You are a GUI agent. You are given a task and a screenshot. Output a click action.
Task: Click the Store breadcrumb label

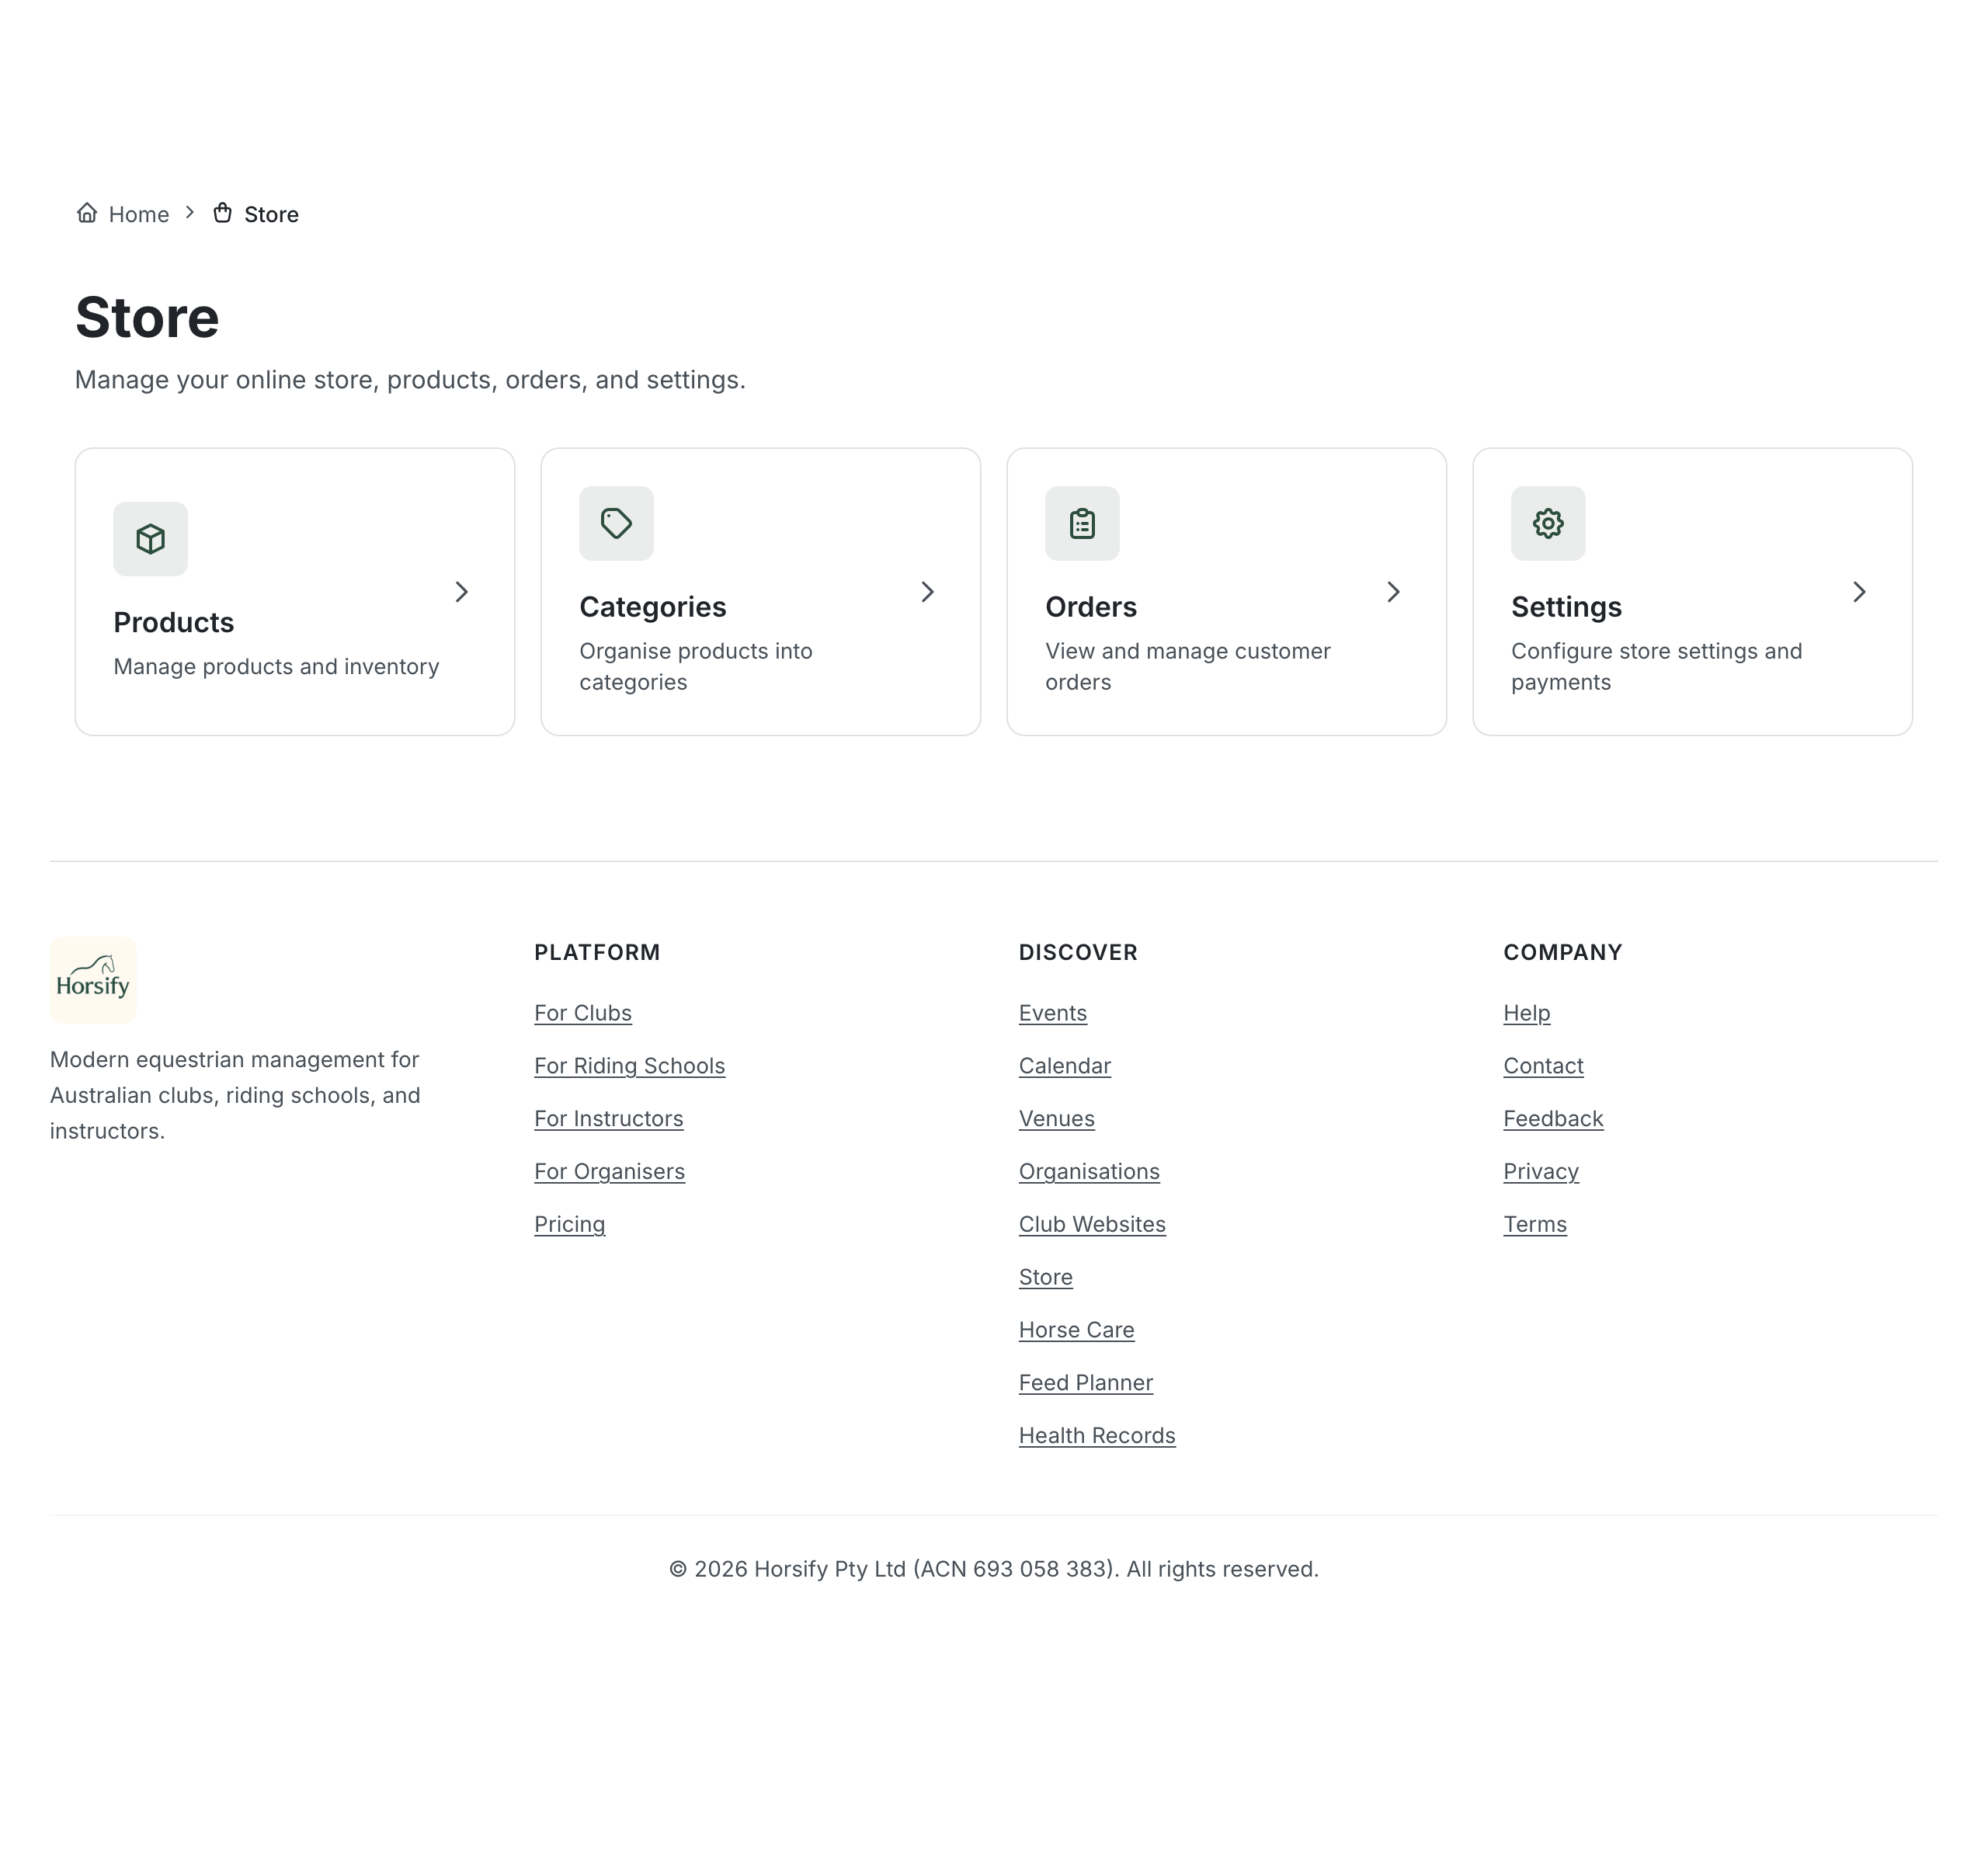pos(271,214)
